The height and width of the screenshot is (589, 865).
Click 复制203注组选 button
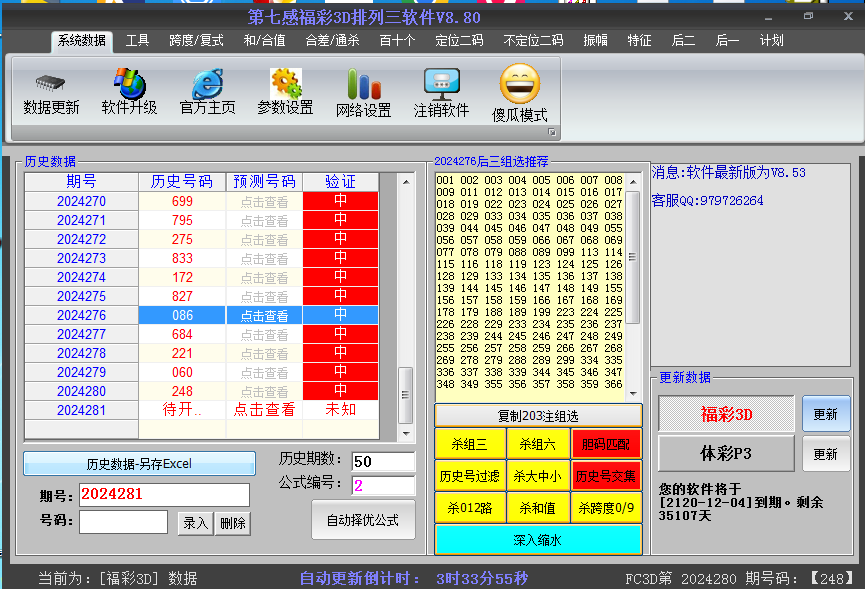538,415
